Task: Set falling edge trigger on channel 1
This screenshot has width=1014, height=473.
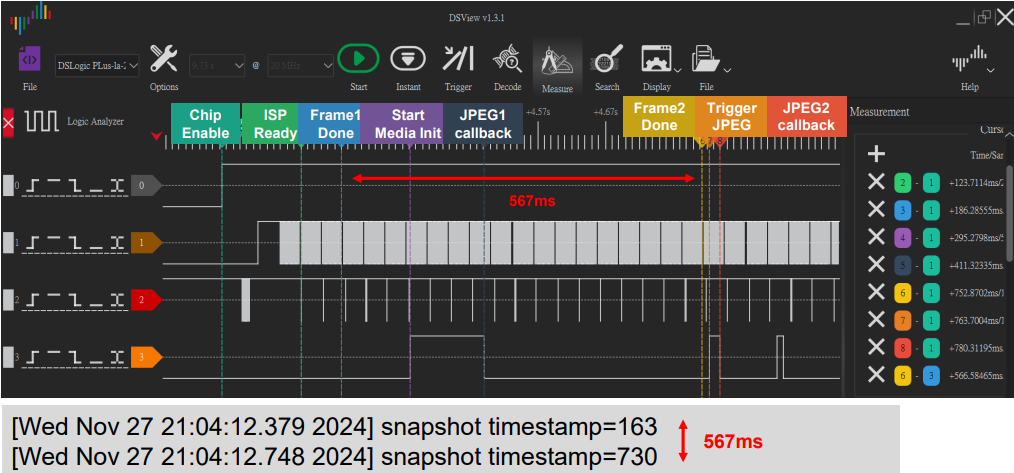Action: (x=78, y=242)
